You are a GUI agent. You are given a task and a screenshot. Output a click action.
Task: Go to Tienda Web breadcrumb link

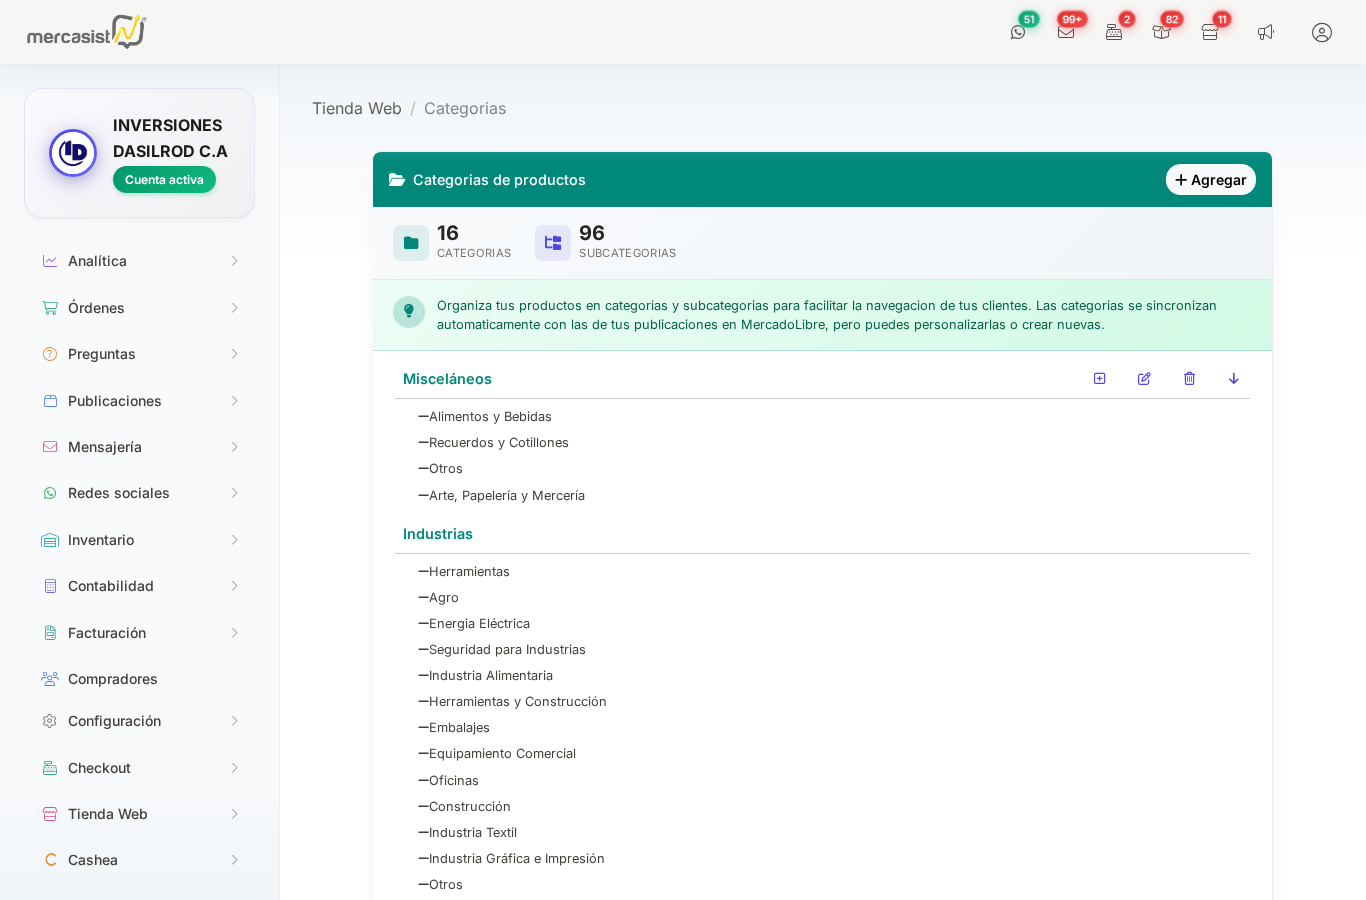[x=357, y=108]
